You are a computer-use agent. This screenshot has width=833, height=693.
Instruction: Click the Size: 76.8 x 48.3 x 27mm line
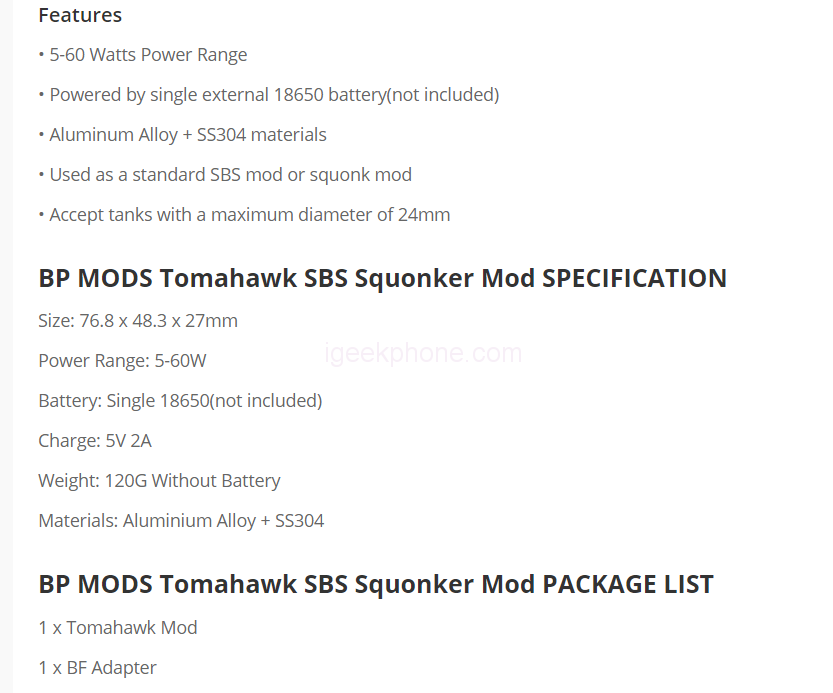coord(138,321)
